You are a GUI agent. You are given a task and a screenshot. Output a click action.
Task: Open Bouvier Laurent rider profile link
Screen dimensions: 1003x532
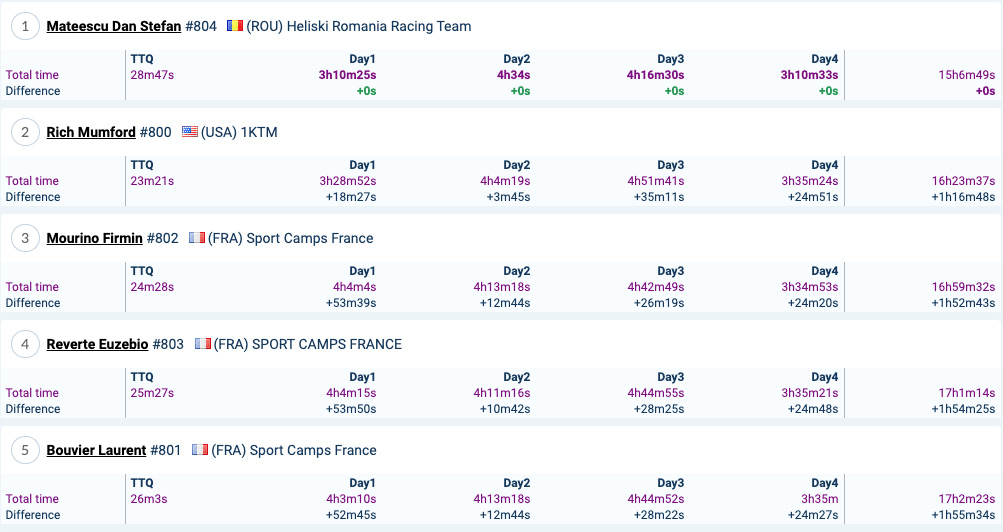point(96,450)
